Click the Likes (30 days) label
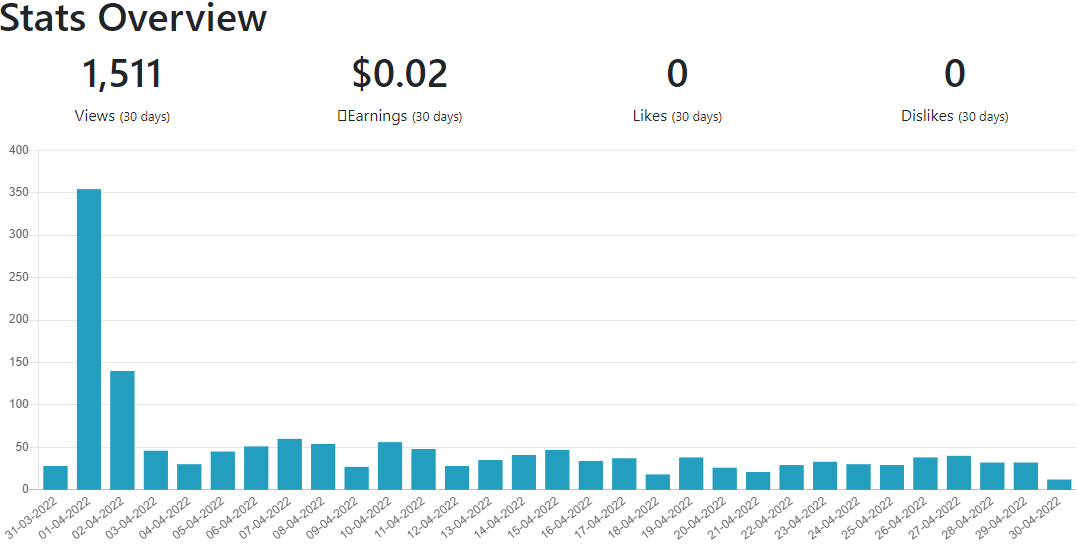This screenshot has width=1079, height=558. (x=677, y=116)
